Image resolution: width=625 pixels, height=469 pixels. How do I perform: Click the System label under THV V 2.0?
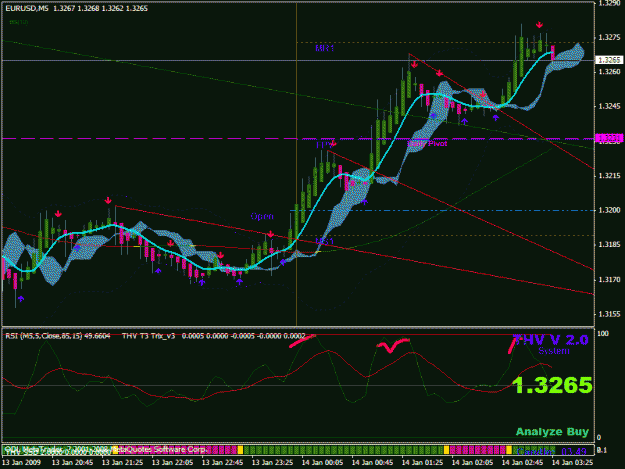point(554,351)
